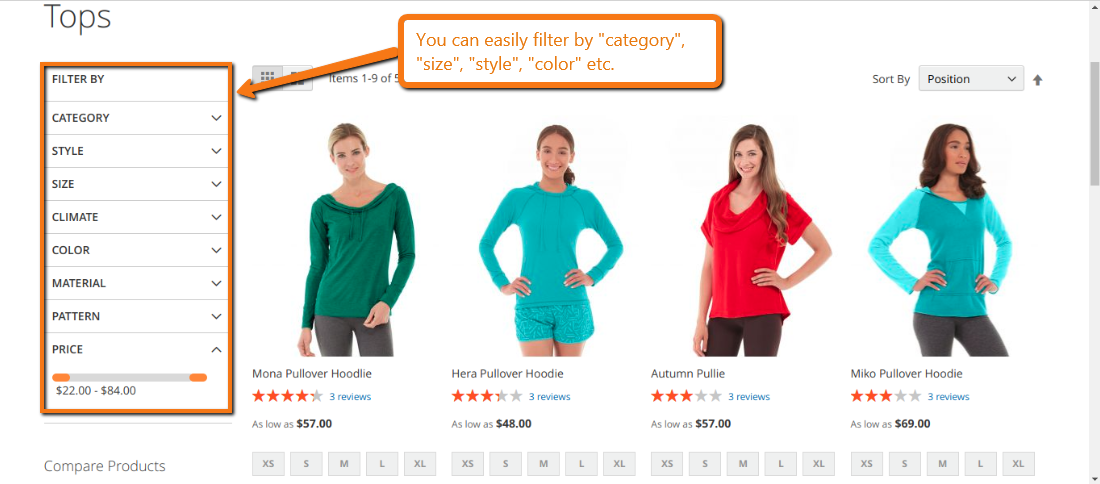Switch to list view mode icon
Screen dimensions: 1100x484
point(297,79)
